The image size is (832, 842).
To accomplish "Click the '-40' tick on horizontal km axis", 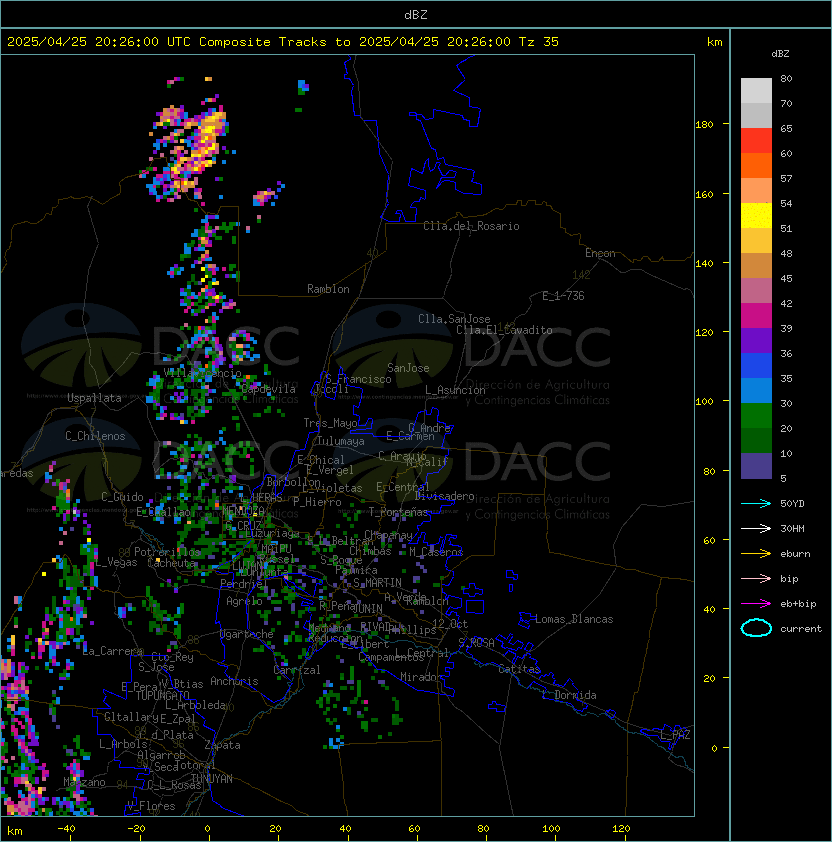I will point(66,829).
